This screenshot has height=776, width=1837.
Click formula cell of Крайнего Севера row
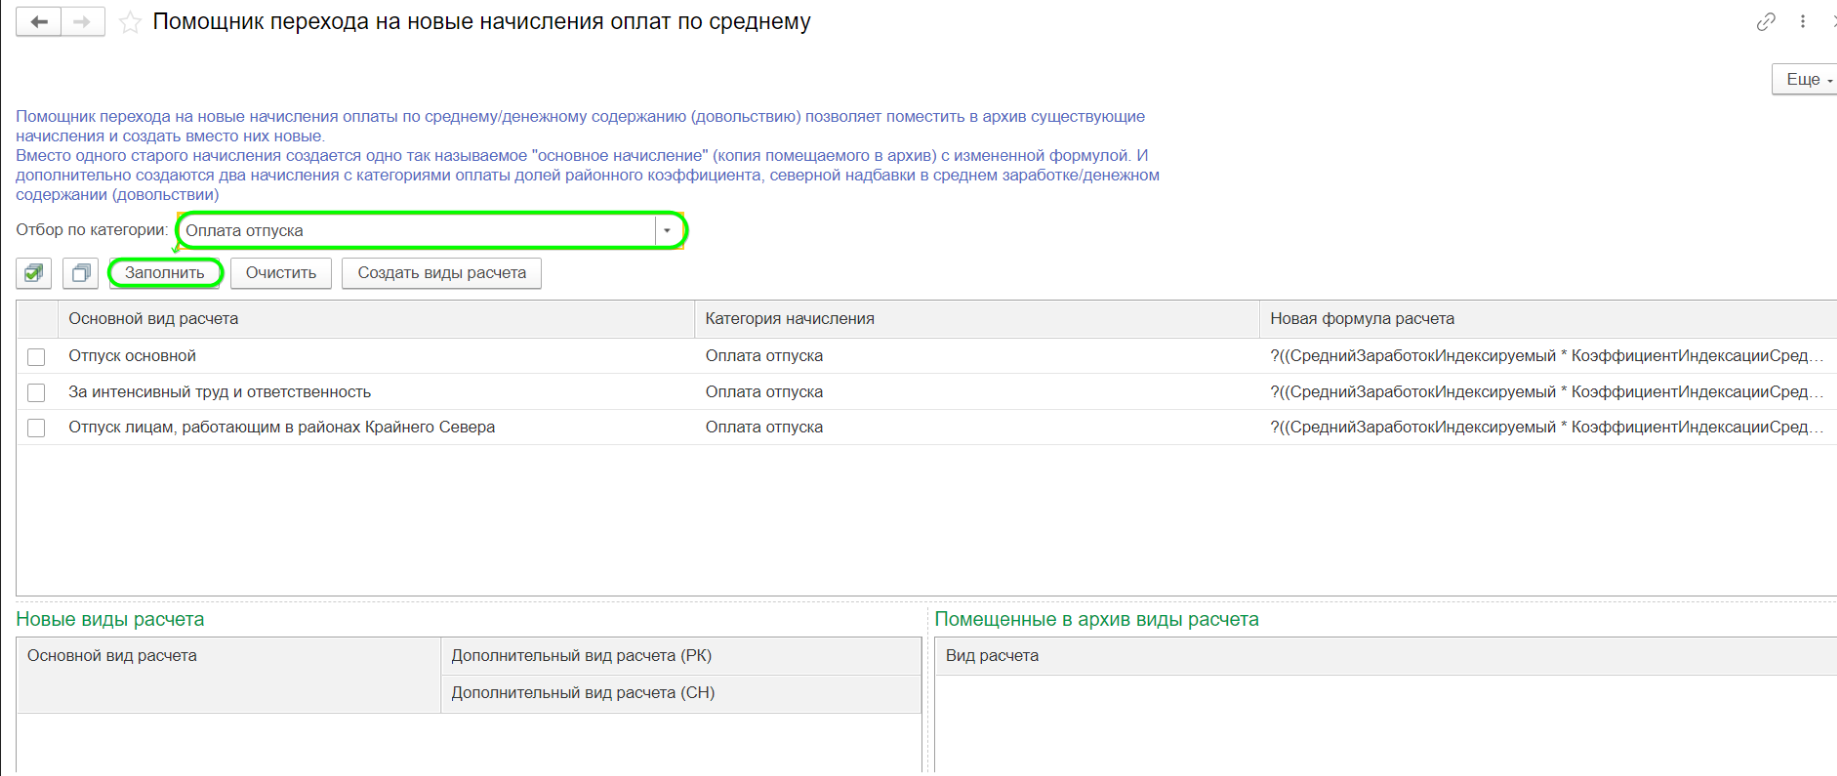pyautogui.click(x=1547, y=427)
